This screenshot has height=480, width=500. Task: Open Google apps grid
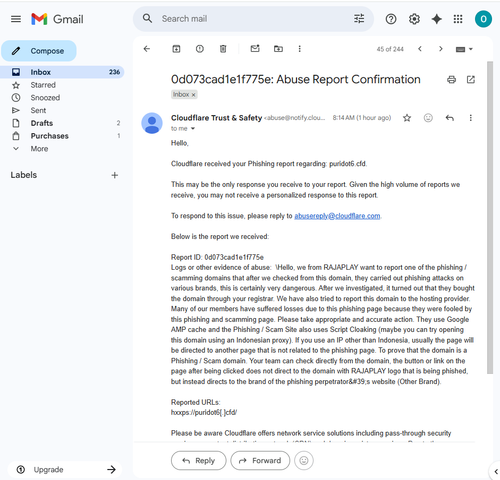[458, 19]
